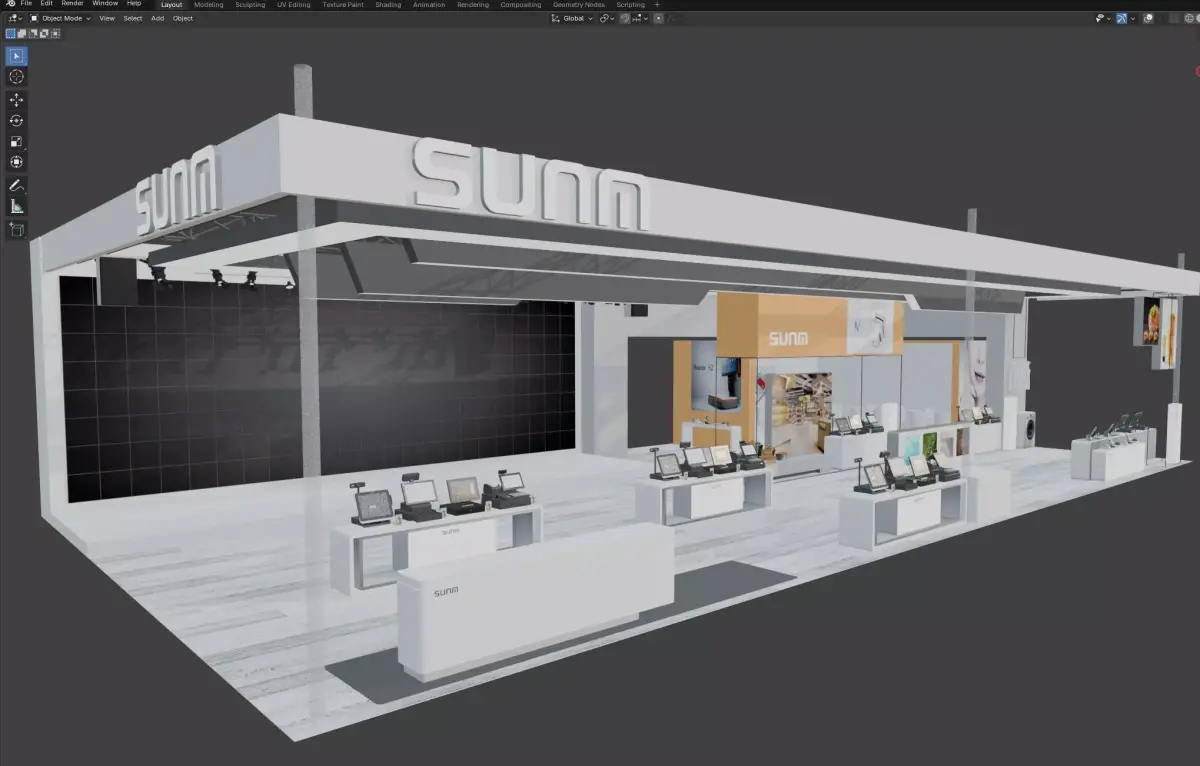The height and width of the screenshot is (766, 1200).
Task: Select the orange SUNM wall panel
Action: 810,326
